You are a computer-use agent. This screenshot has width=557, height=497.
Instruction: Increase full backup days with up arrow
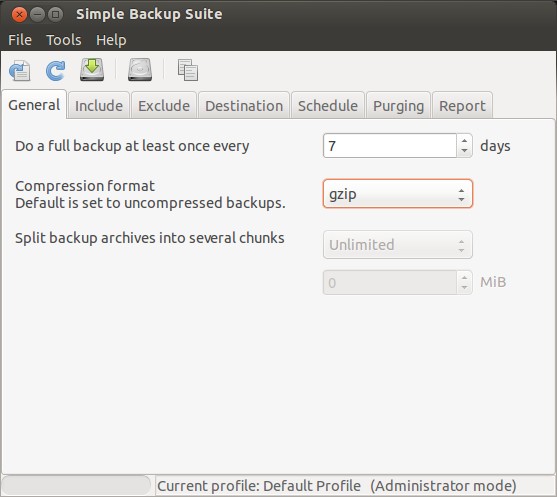pyautogui.click(x=464, y=140)
